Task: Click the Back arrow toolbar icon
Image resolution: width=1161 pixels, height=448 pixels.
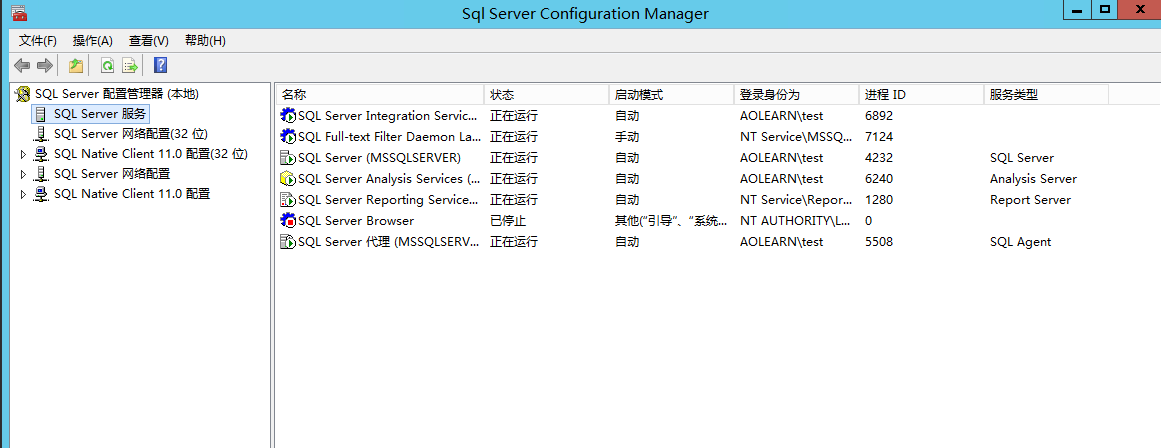Action: 22,66
